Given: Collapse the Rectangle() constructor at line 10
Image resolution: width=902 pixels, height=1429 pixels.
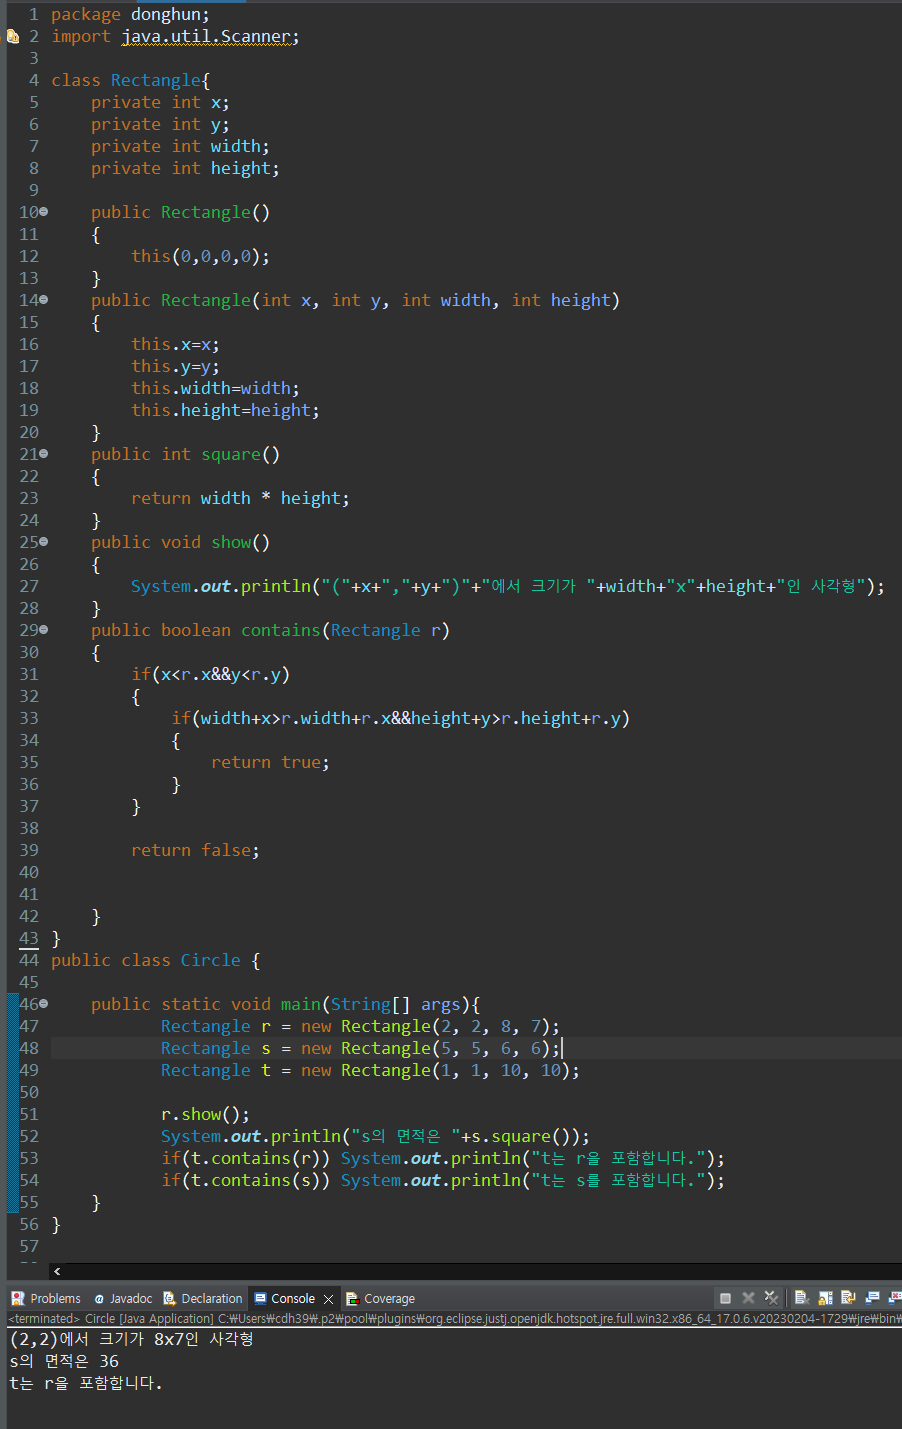Looking at the screenshot, I should tap(43, 212).
